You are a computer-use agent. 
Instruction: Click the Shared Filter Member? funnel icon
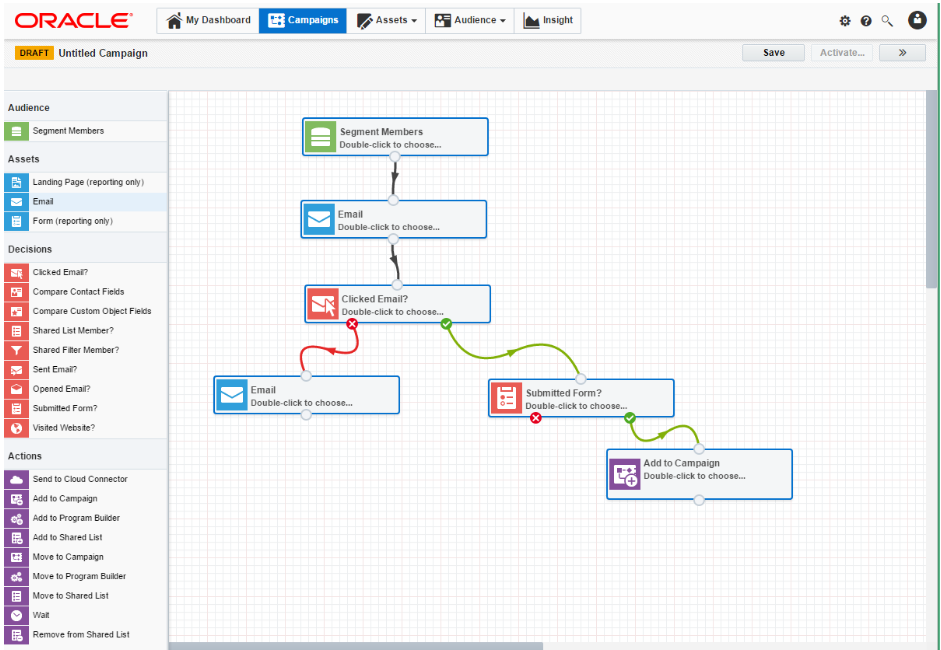16,350
